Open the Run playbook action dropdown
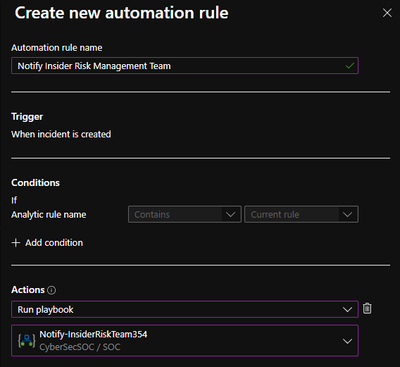This screenshot has width=400, height=367. pyautogui.click(x=185, y=309)
